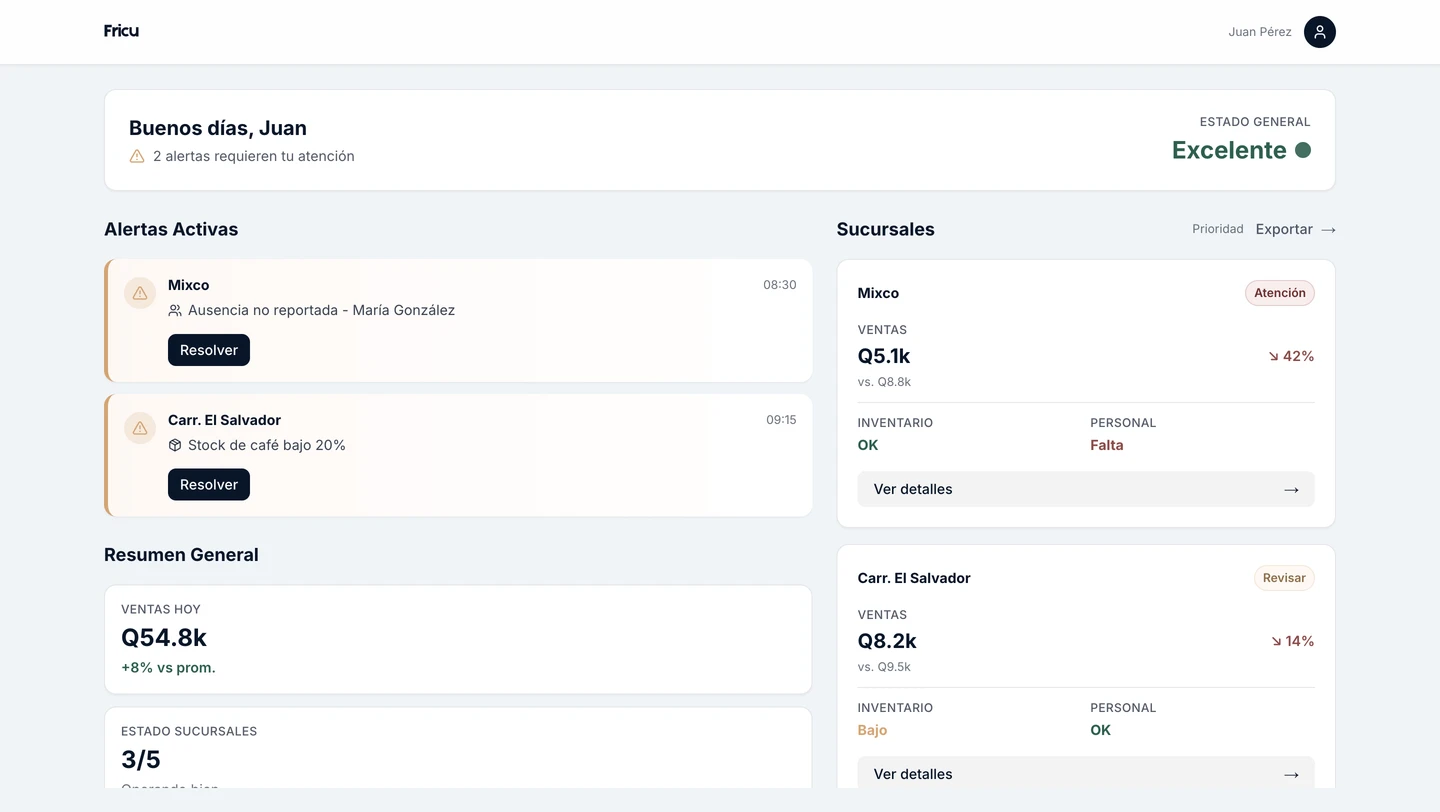Click warning icon on Mixco alert
1440x812 pixels.
(140, 293)
